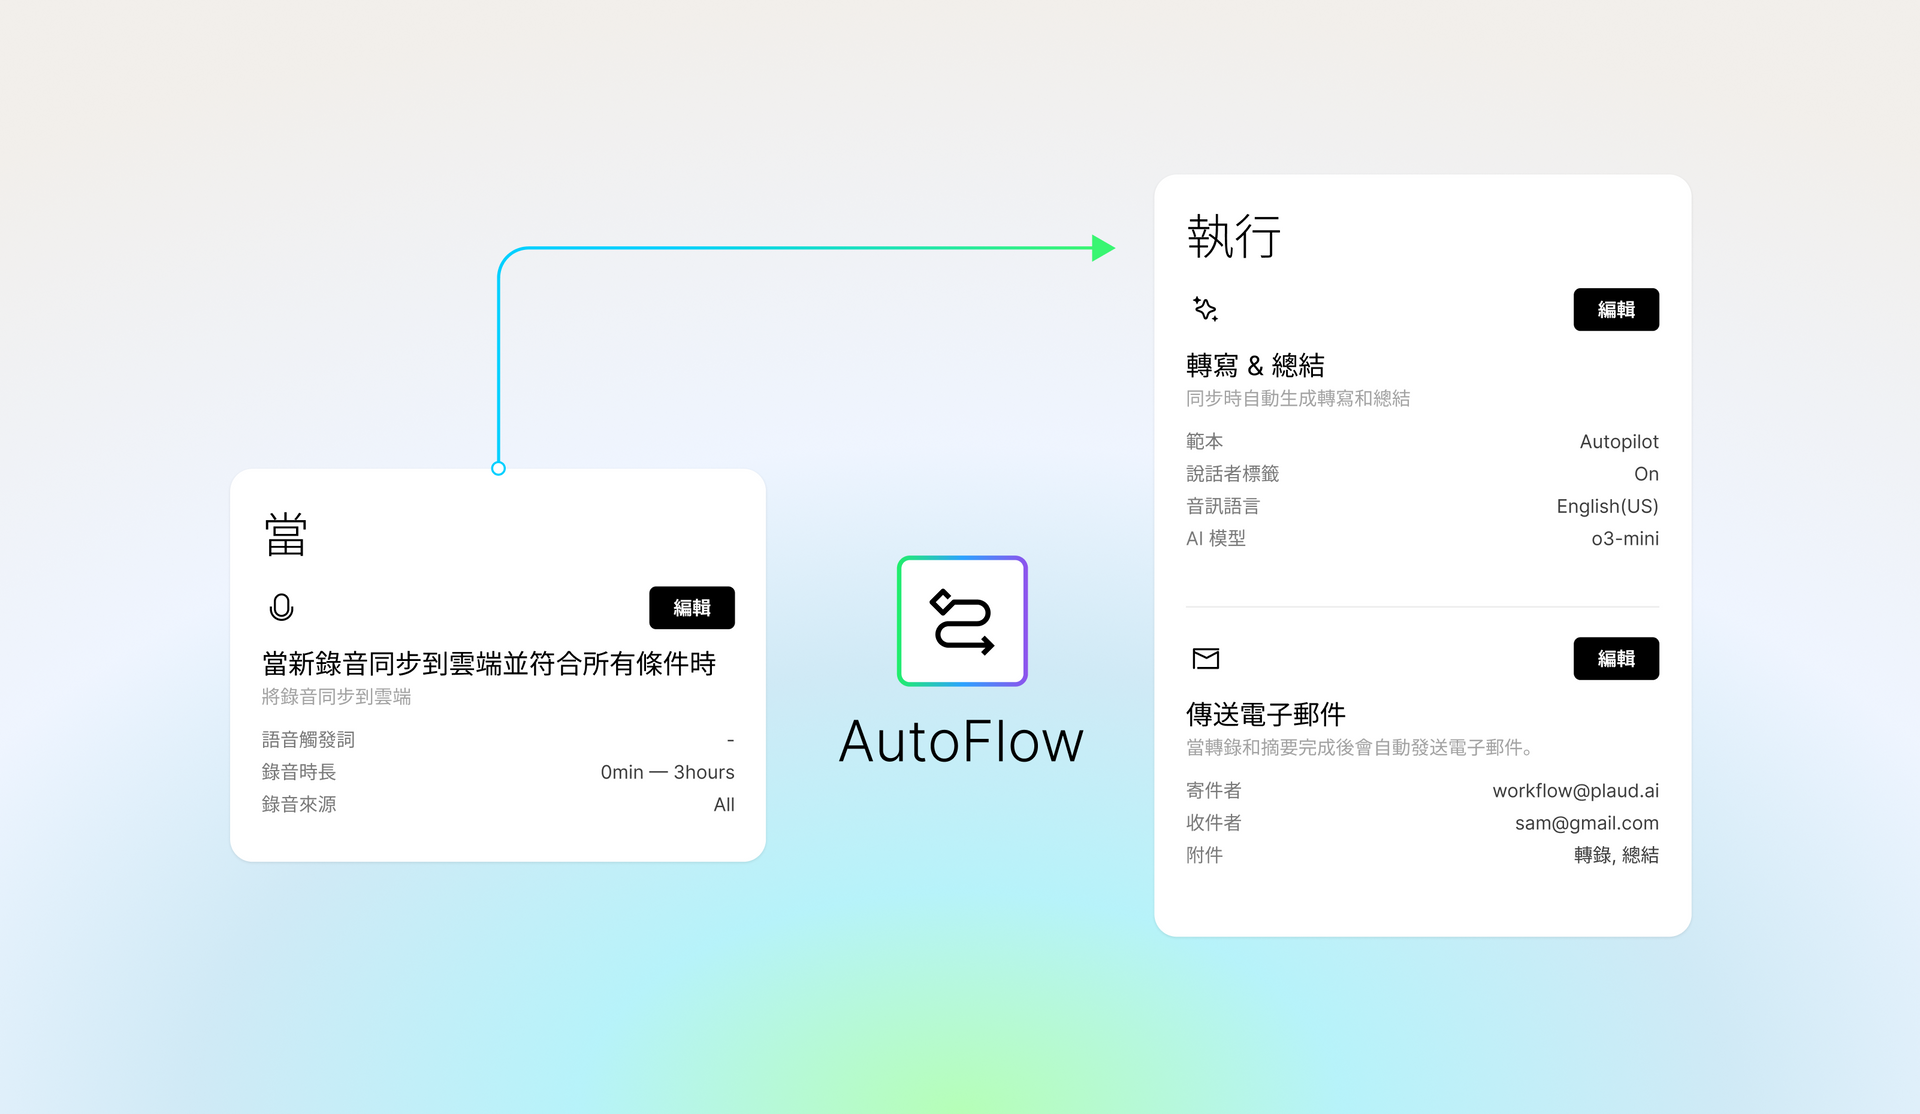Viewport: 1920px width, 1114px height.
Task: Click recording source value All
Action: click(x=724, y=805)
